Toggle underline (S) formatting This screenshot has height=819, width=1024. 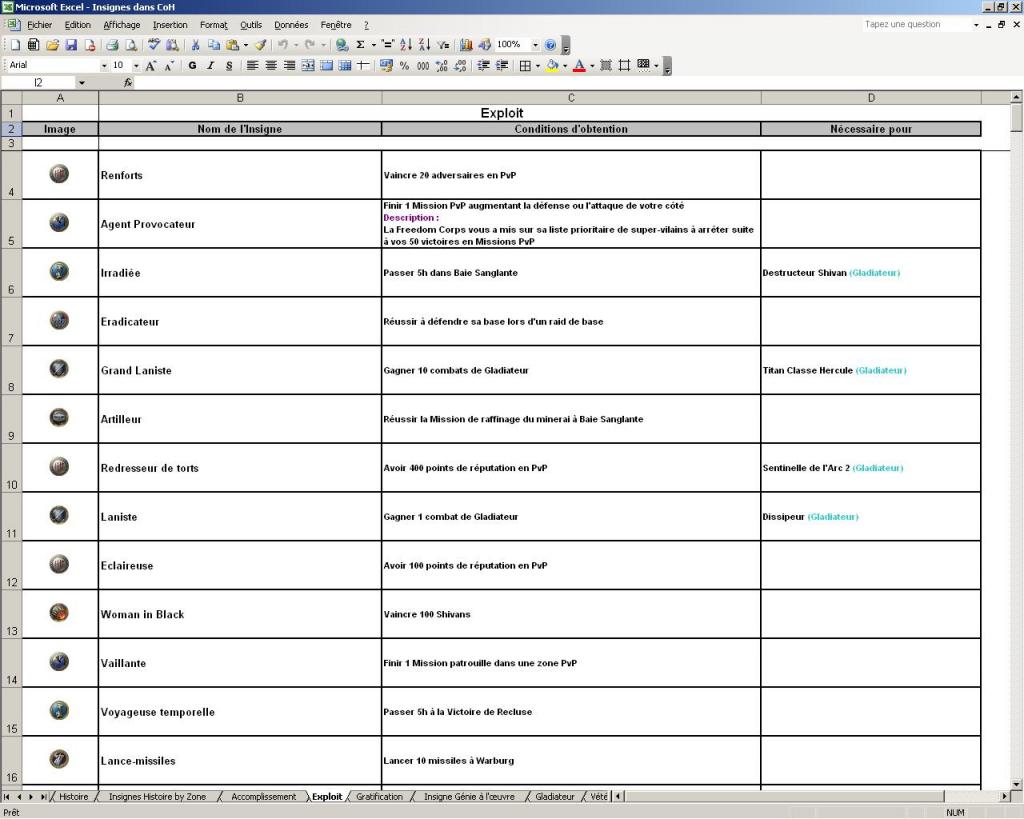click(229, 65)
